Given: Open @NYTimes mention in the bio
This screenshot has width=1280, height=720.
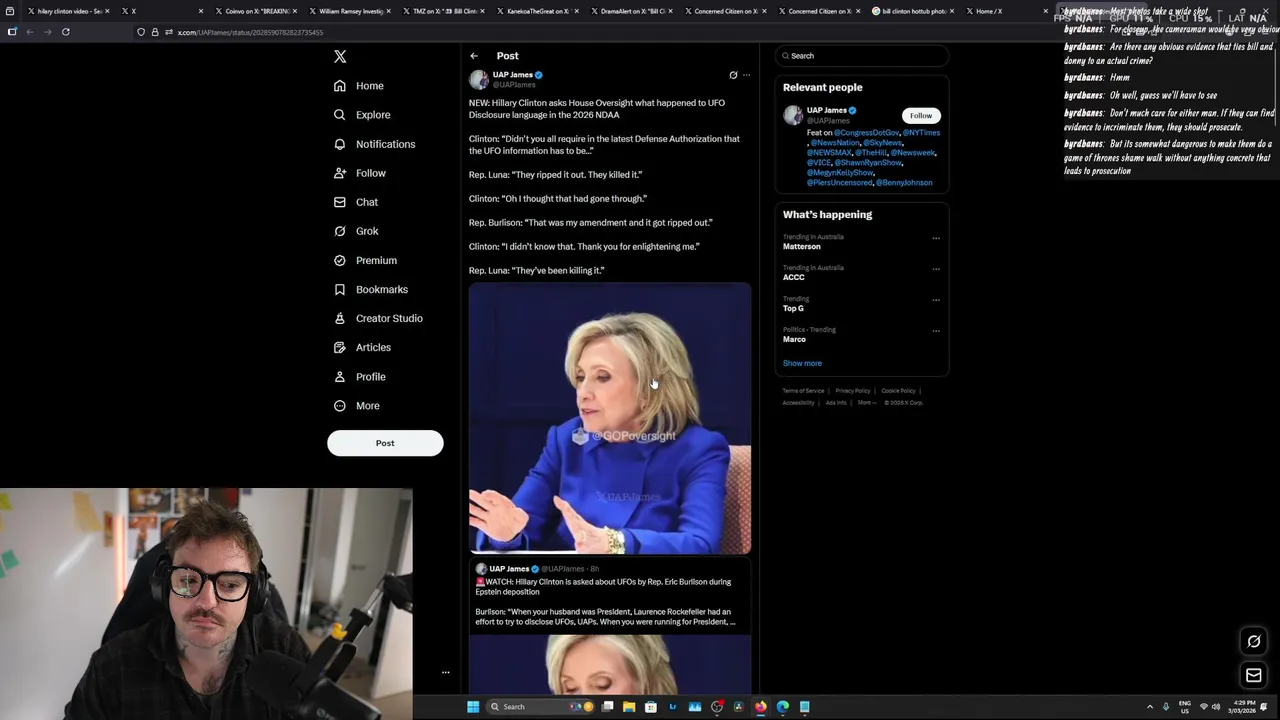Looking at the screenshot, I should 921,133.
